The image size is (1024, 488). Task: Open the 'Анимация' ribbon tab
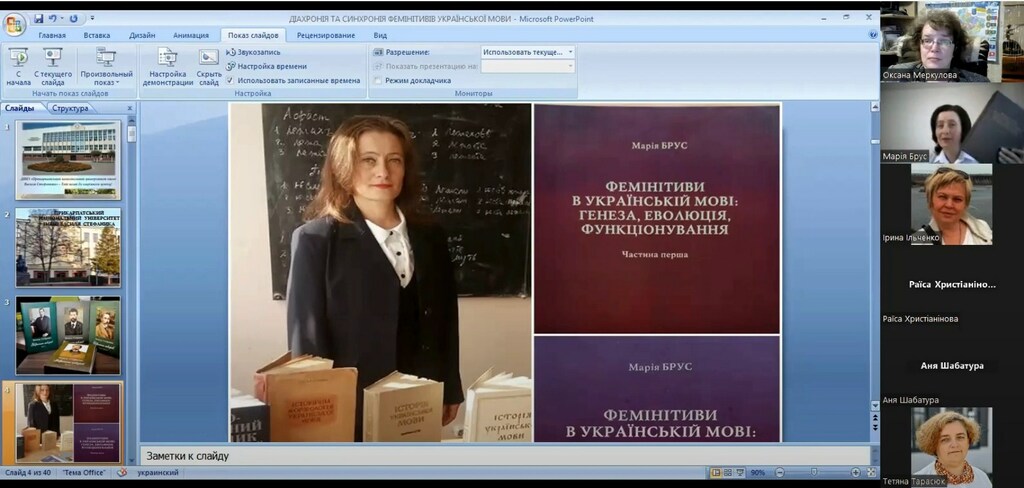click(x=191, y=35)
